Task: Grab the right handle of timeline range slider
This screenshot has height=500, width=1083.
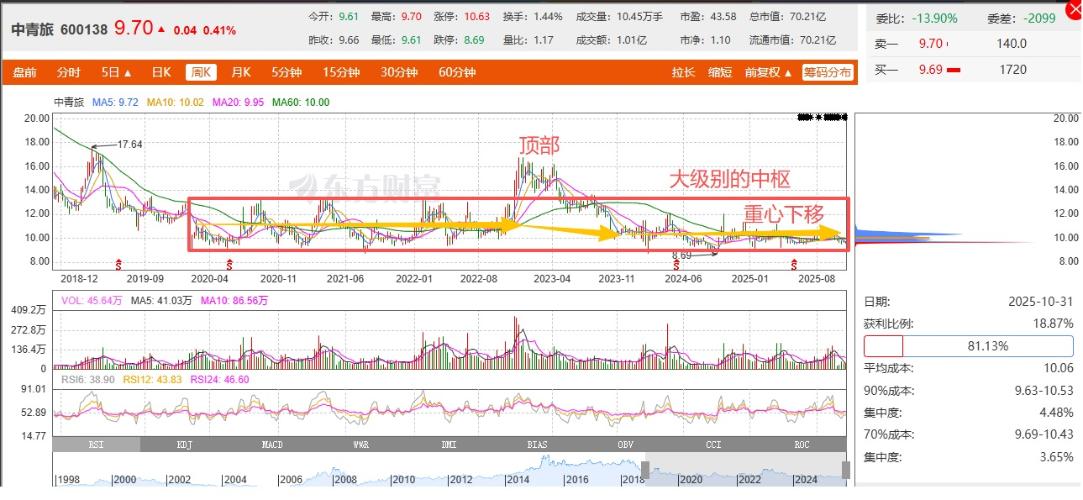Action: [x=845, y=470]
